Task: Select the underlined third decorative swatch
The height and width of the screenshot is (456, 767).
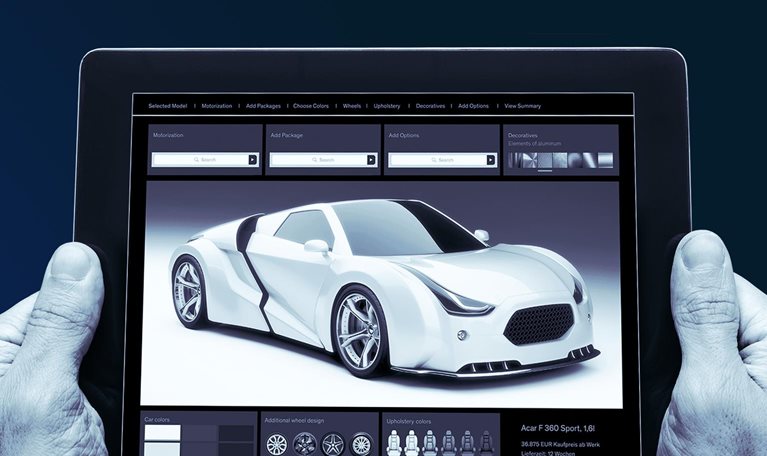Action: coord(545,160)
